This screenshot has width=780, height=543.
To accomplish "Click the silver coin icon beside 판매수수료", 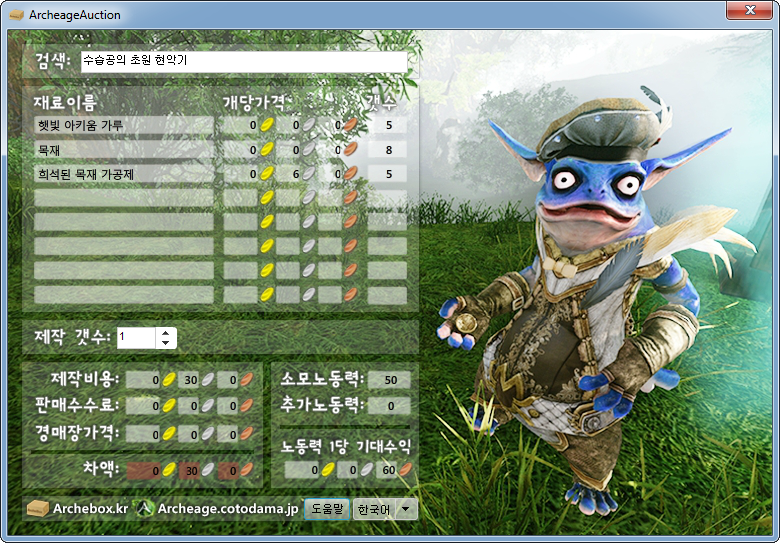I will (208, 407).
